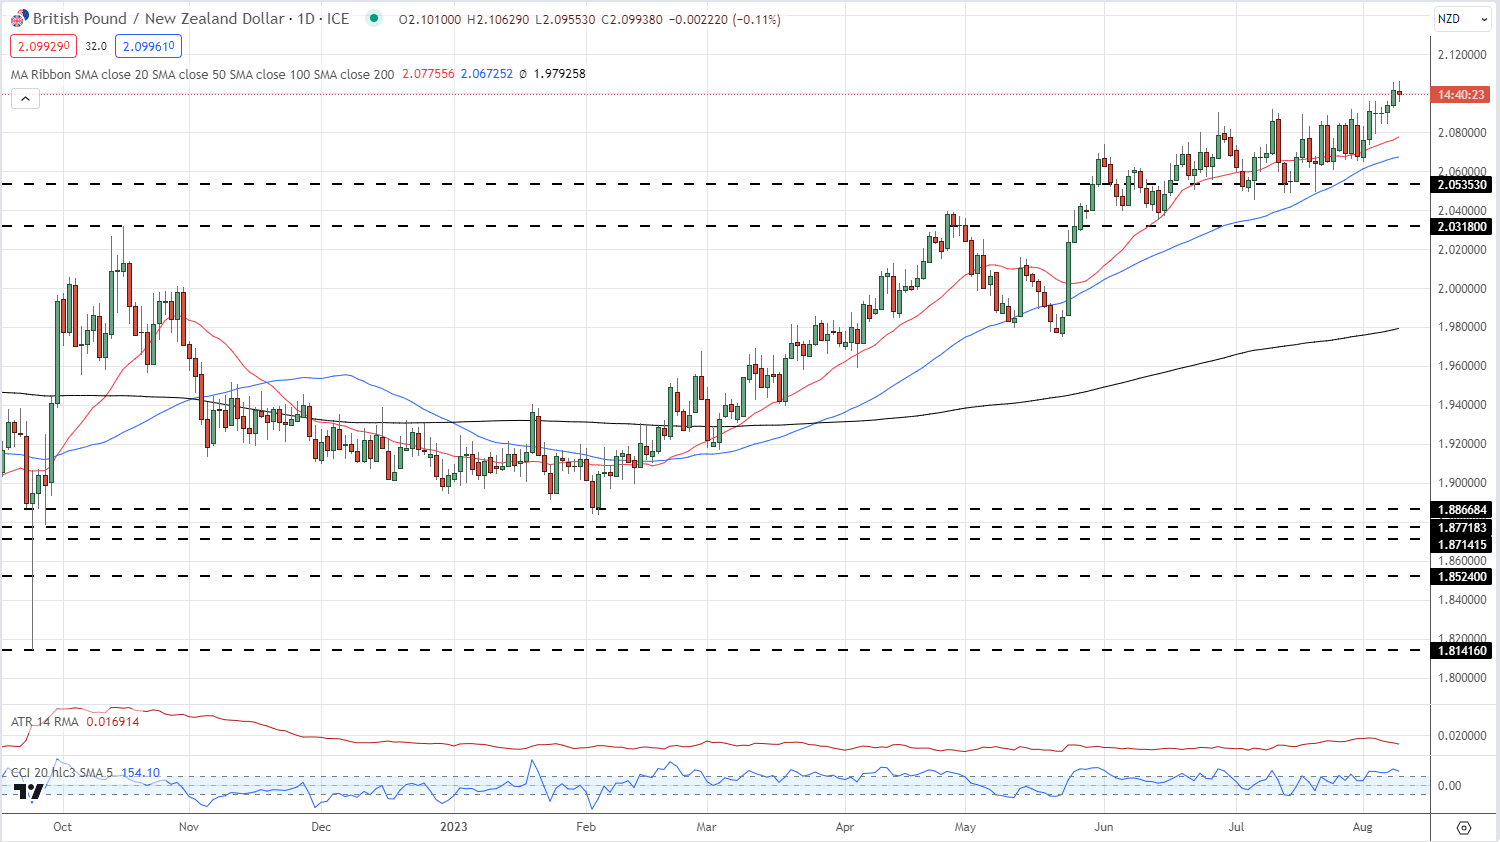
Task: Select horizontal line label 1.852400
Action: [x=1462, y=577]
